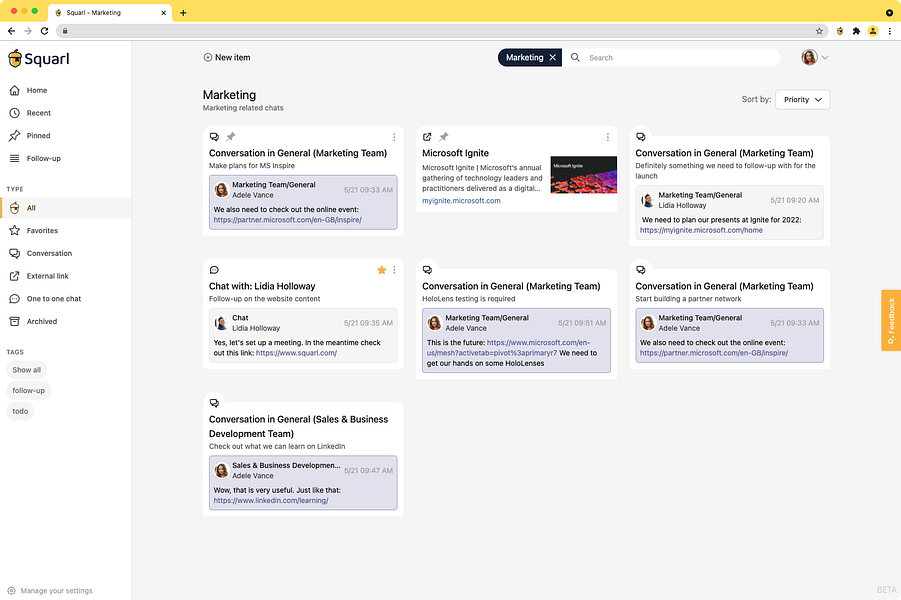Screen dimensions: 901x600
Task: Click chat bubble icon on Lidia Holloway card
Action: click(214, 270)
